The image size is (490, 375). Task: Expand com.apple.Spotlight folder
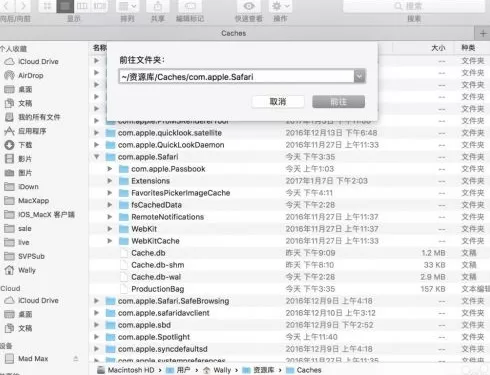97,337
